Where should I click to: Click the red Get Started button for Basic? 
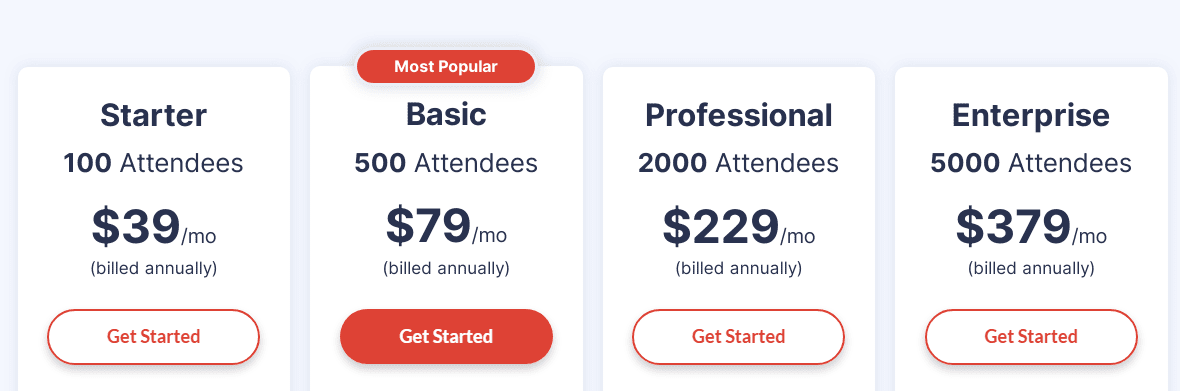click(x=446, y=336)
